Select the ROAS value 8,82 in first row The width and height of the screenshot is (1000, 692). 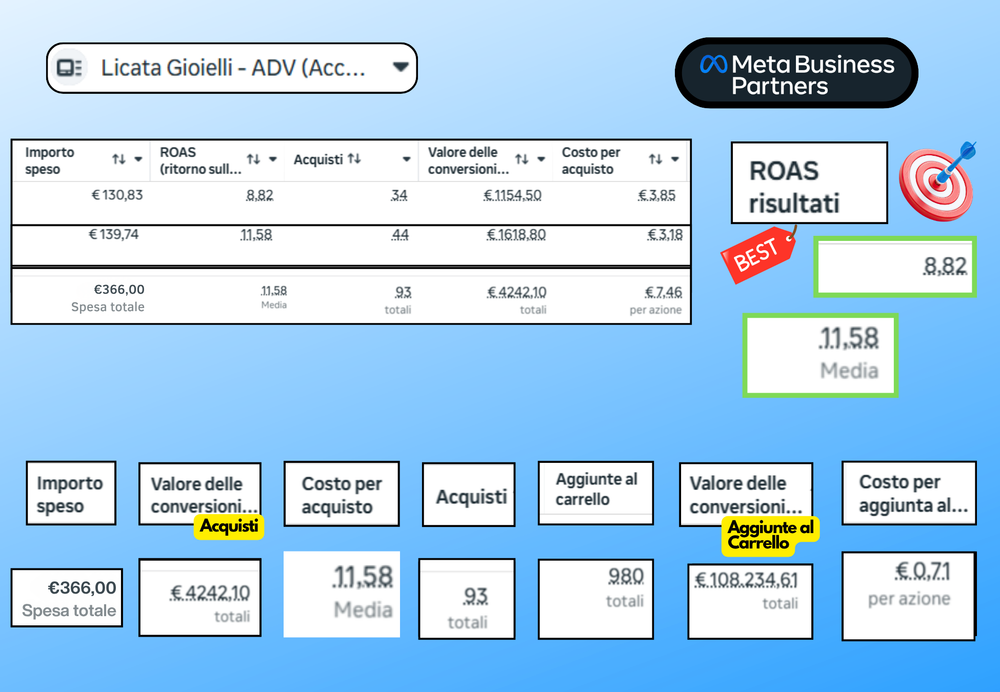tap(260, 195)
